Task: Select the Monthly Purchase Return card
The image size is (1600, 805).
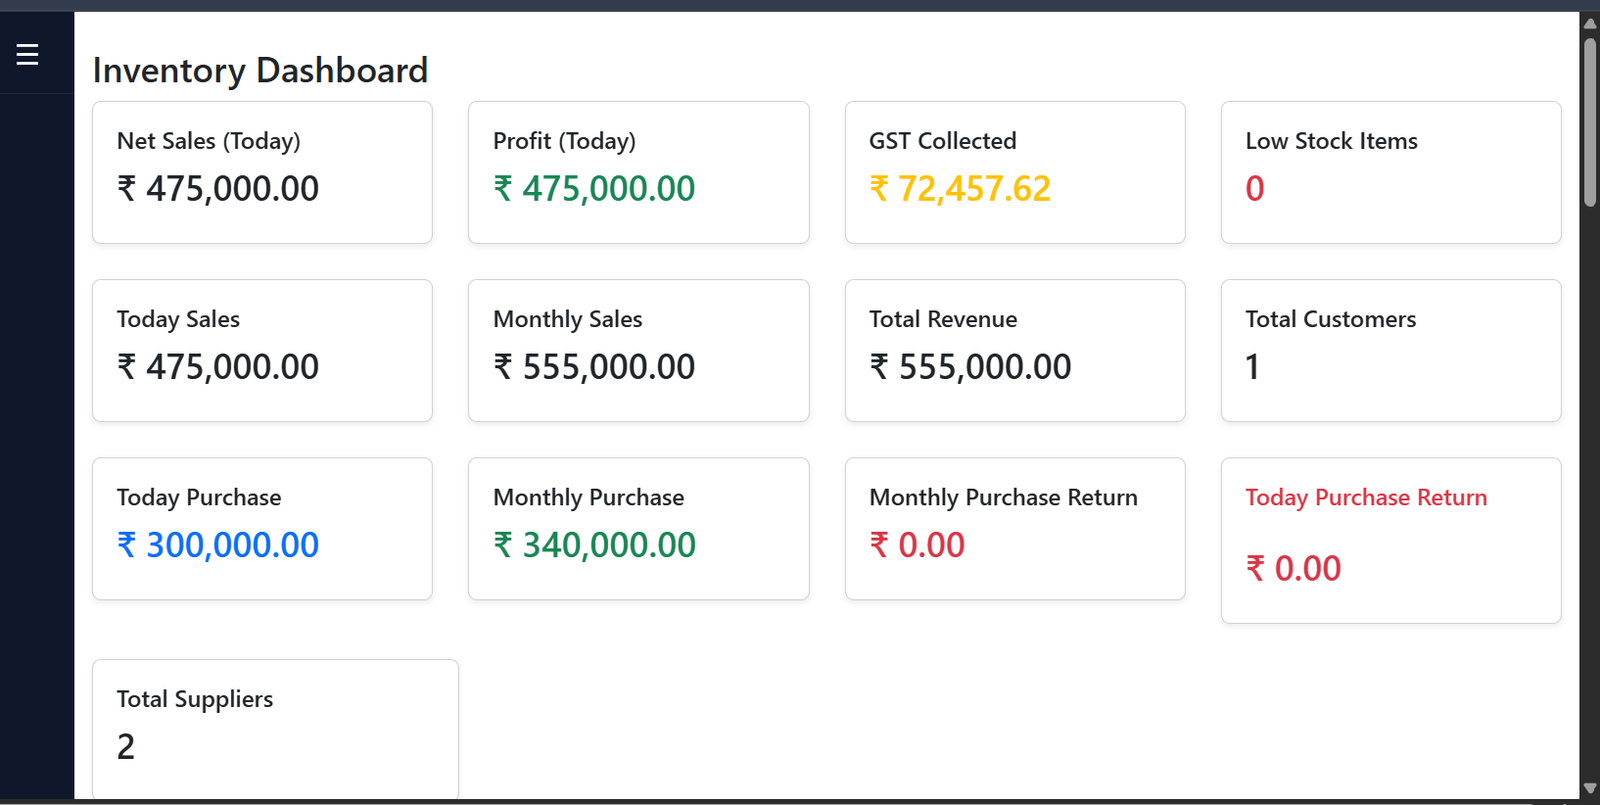Action: pyautogui.click(x=1015, y=529)
